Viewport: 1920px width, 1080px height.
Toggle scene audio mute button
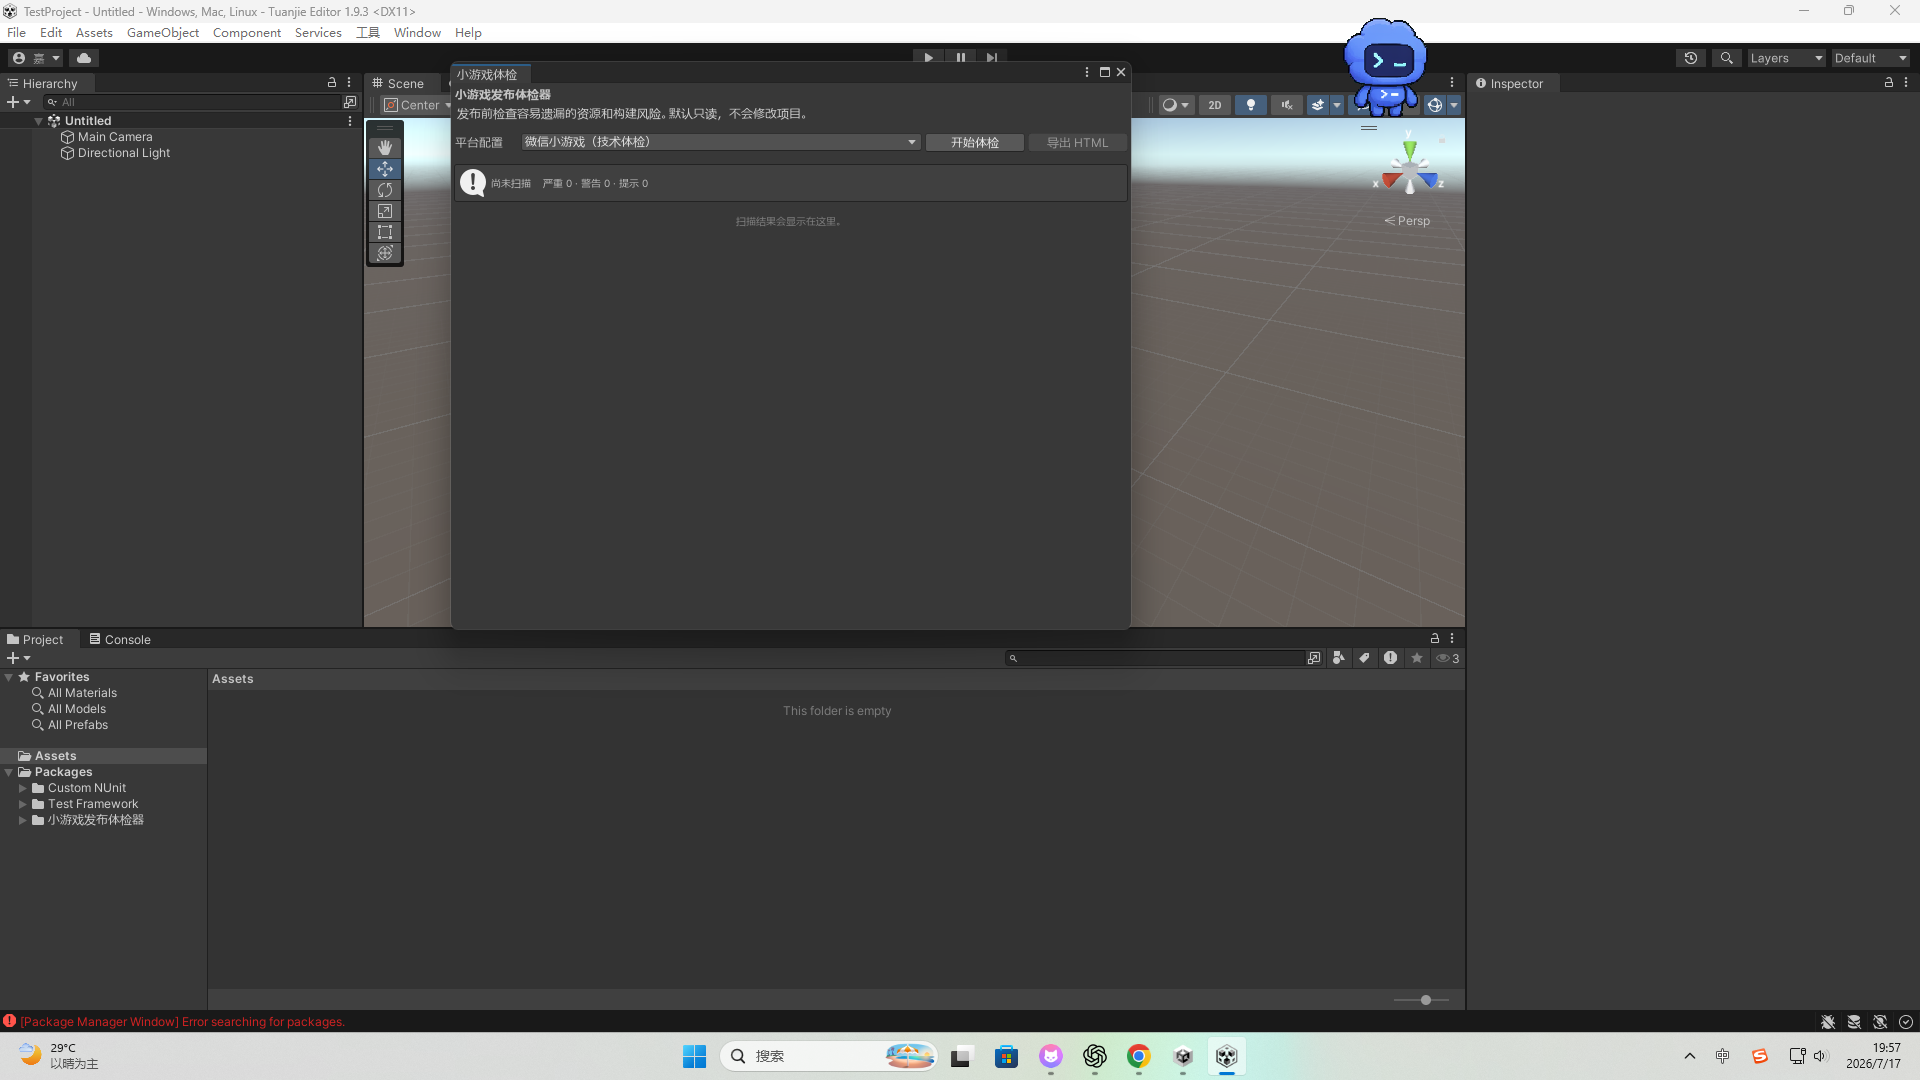[1287, 105]
